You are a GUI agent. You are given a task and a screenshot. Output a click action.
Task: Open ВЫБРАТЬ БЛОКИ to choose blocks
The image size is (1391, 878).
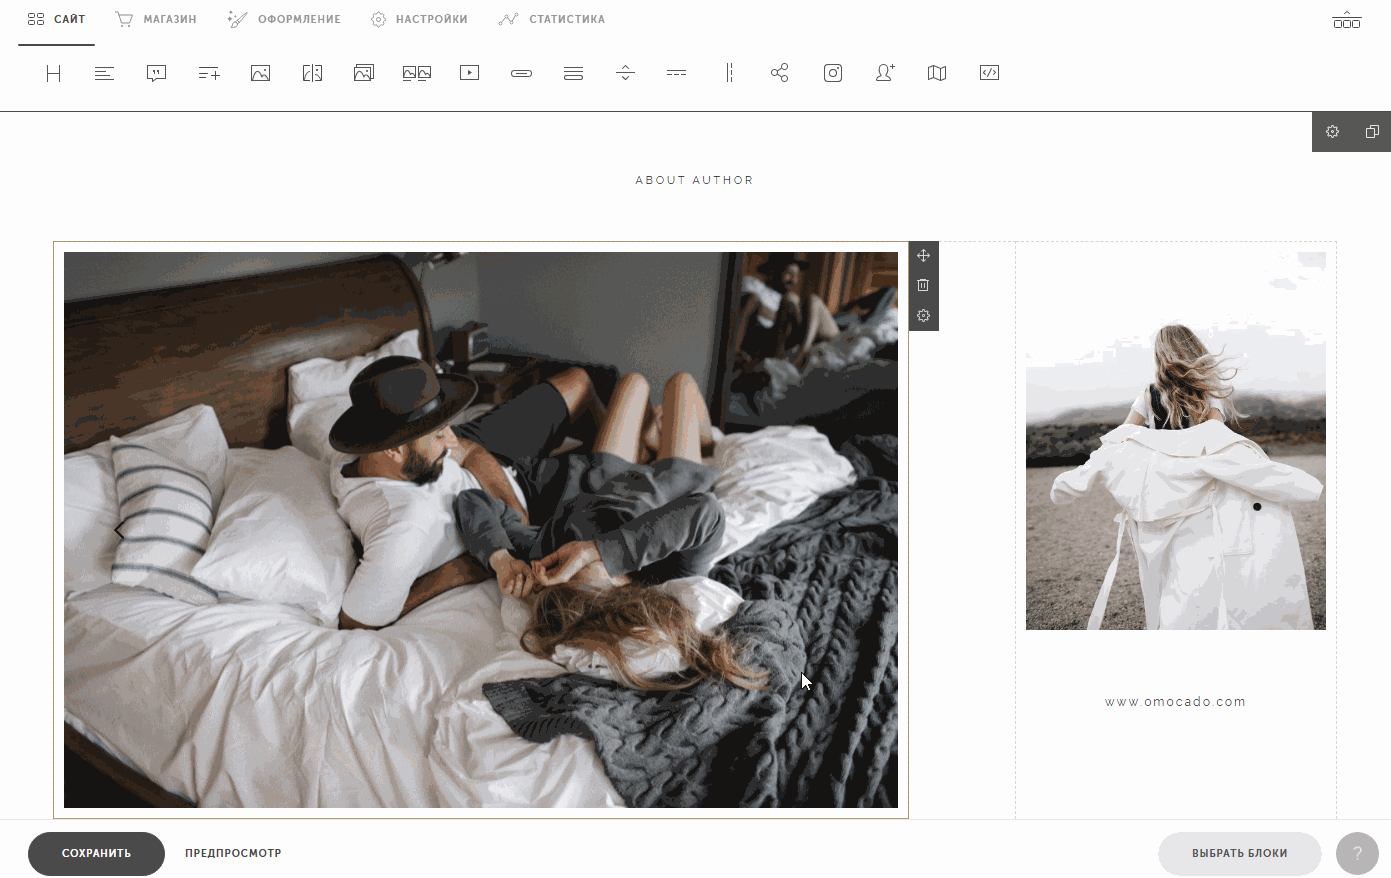1239,853
